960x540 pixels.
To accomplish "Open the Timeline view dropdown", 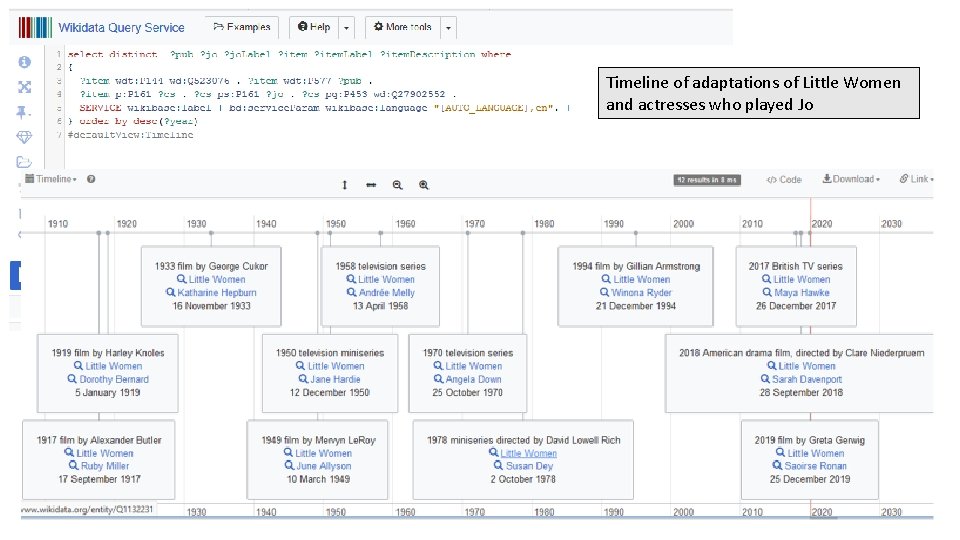I will pyautogui.click(x=51, y=179).
